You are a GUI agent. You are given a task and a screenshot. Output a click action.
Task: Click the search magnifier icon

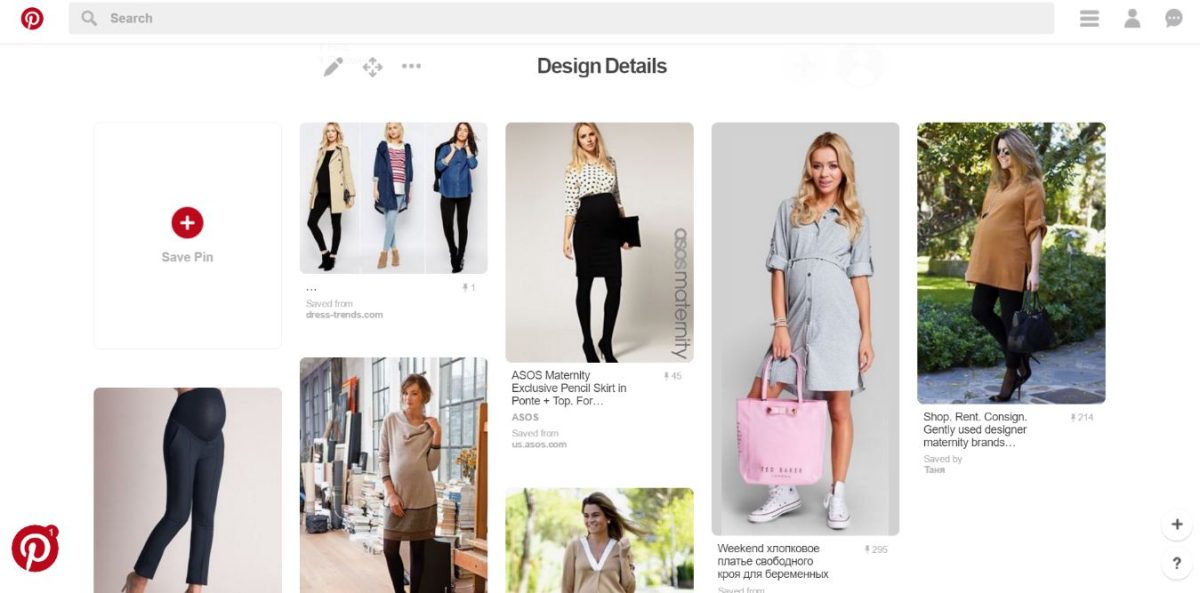(89, 18)
